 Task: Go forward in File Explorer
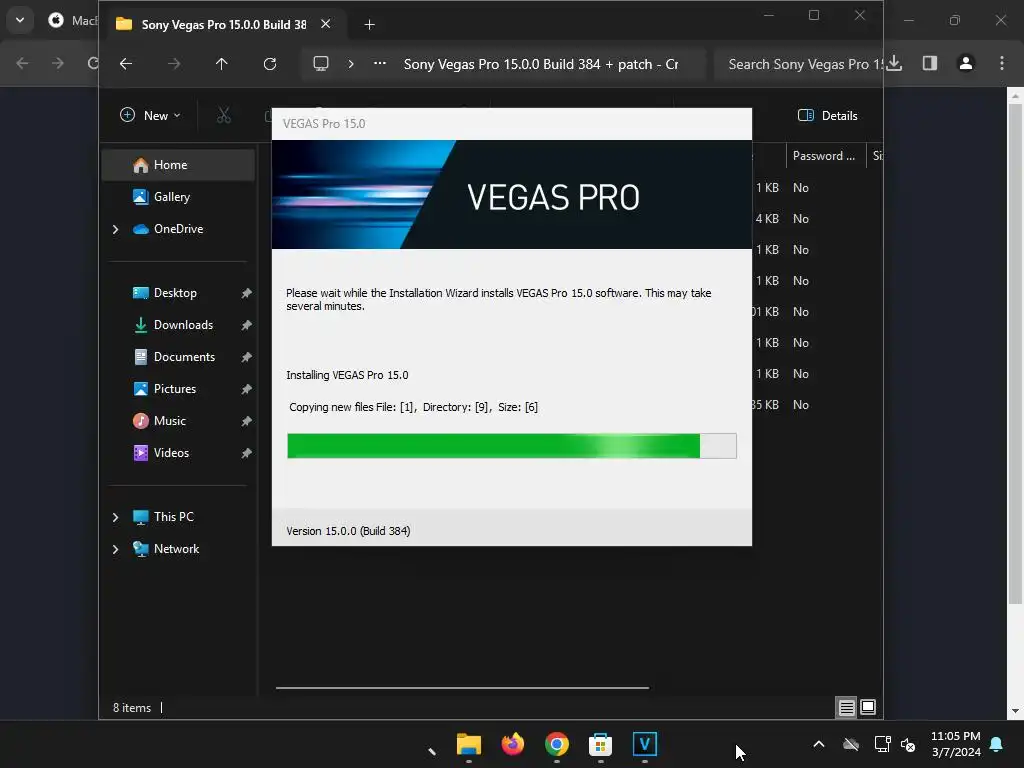pyautogui.click(x=174, y=64)
